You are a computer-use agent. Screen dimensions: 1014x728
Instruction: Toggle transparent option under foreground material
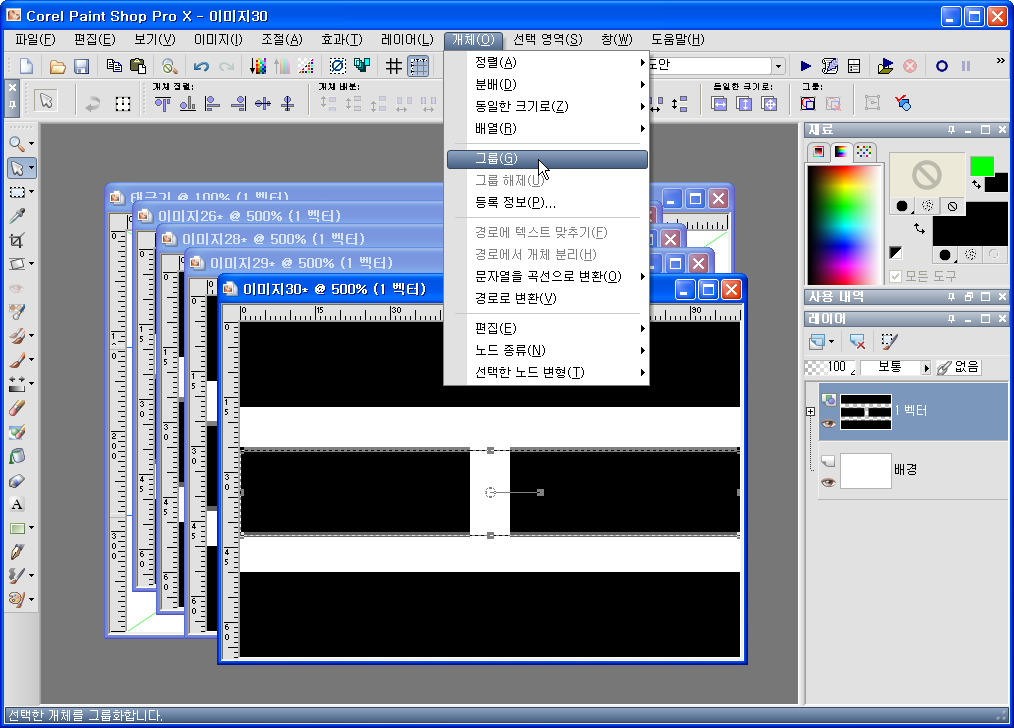pyautogui.click(x=952, y=206)
